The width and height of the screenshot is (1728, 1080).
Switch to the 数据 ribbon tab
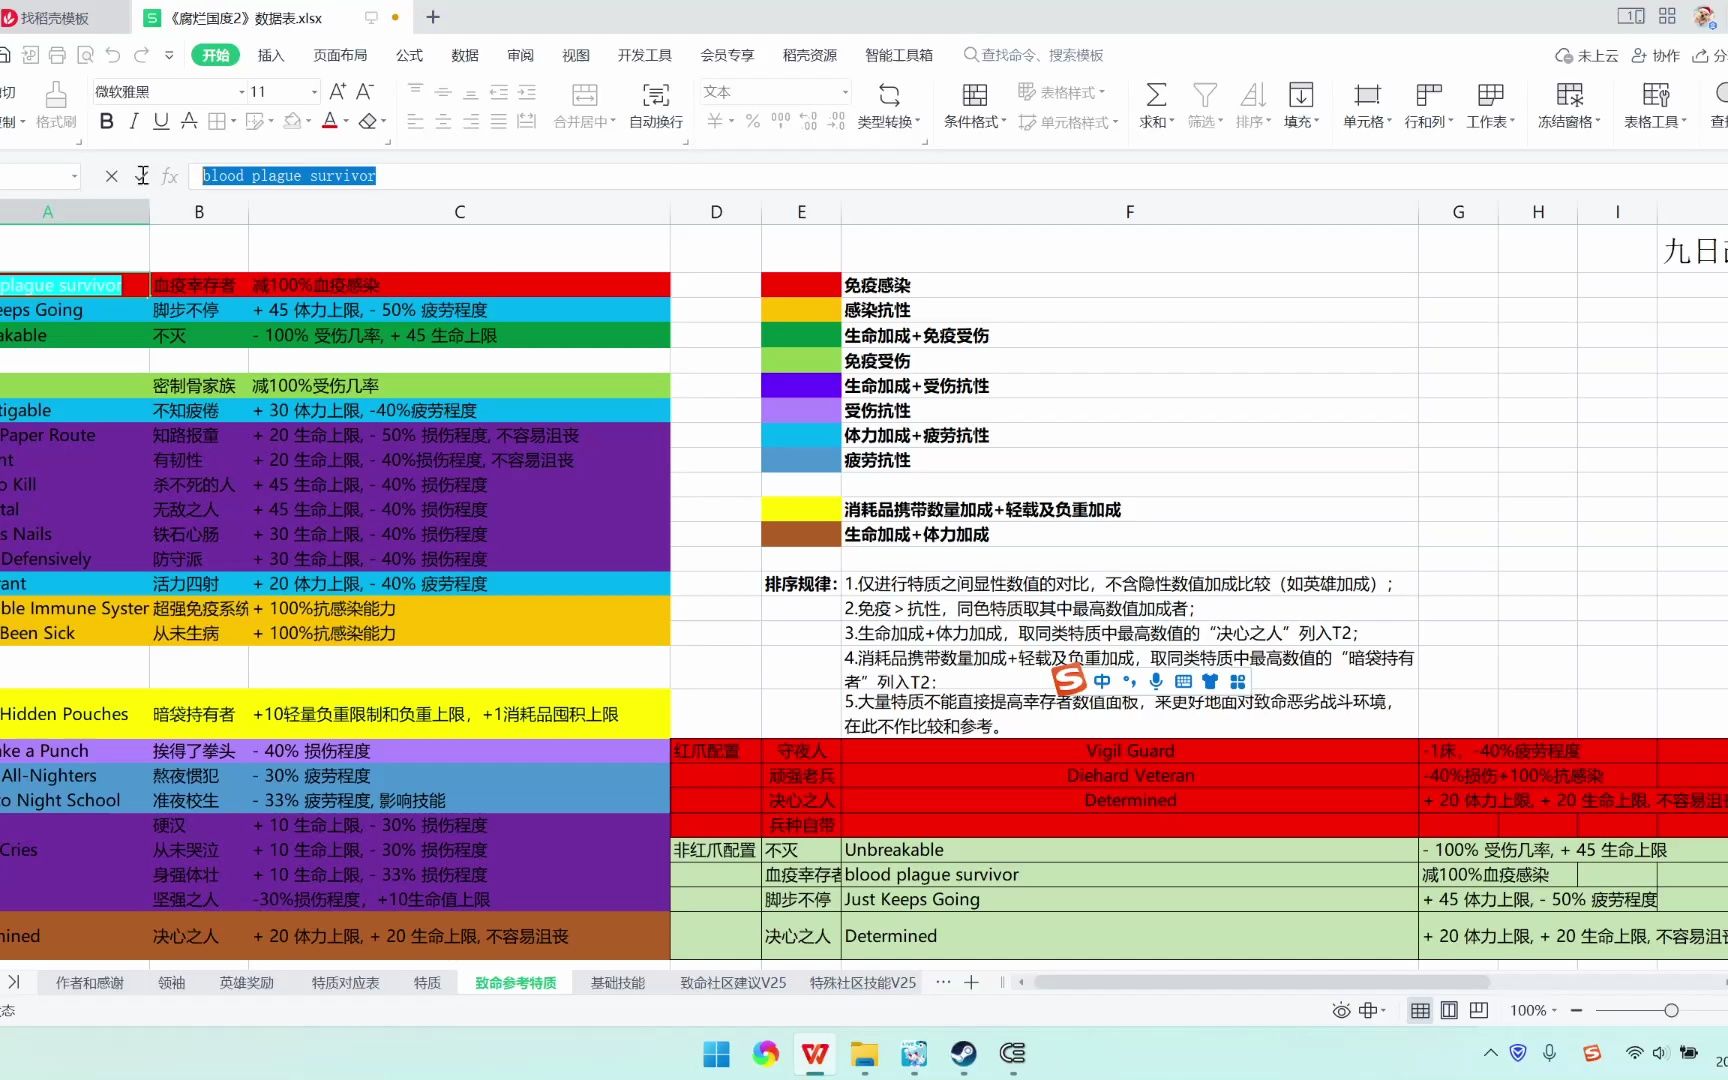click(x=464, y=55)
